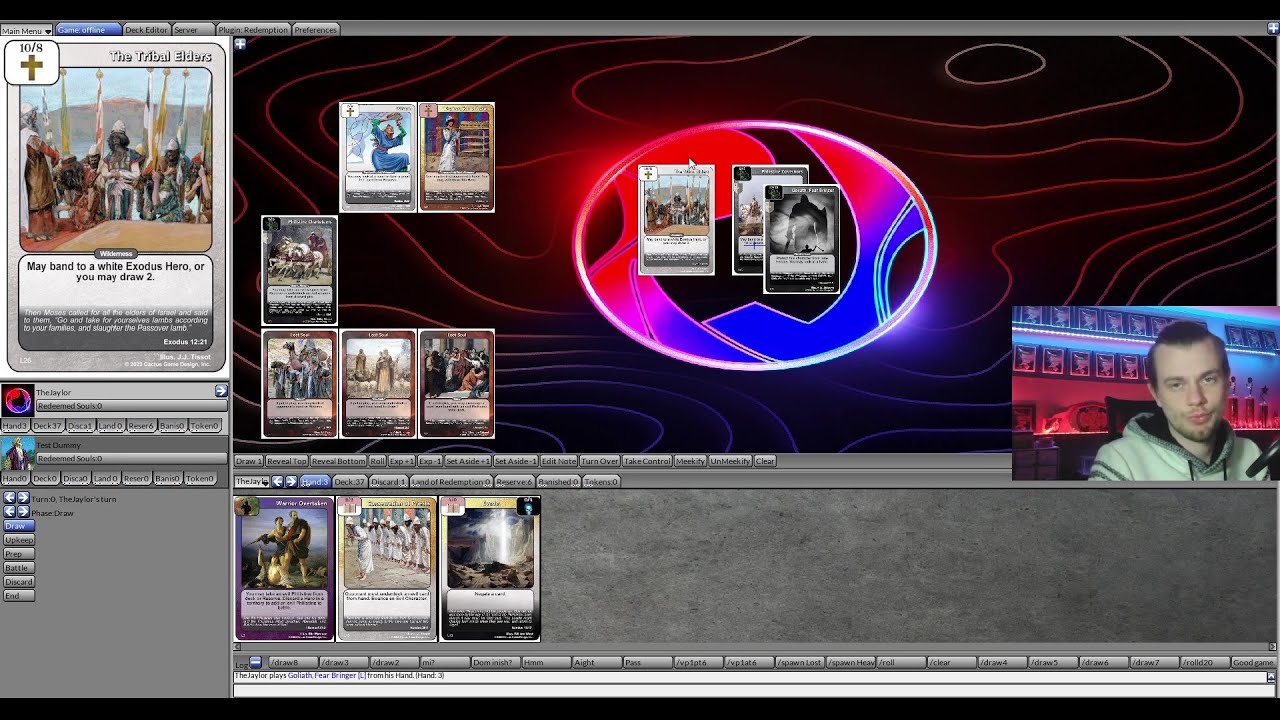Open the Deck Editor tab

tap(146, 30)
